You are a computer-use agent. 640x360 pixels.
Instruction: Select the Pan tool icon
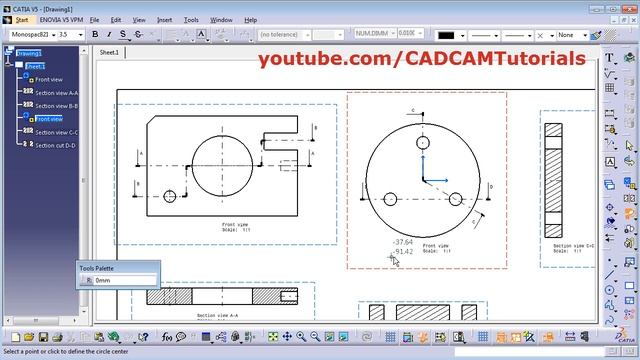287,337
